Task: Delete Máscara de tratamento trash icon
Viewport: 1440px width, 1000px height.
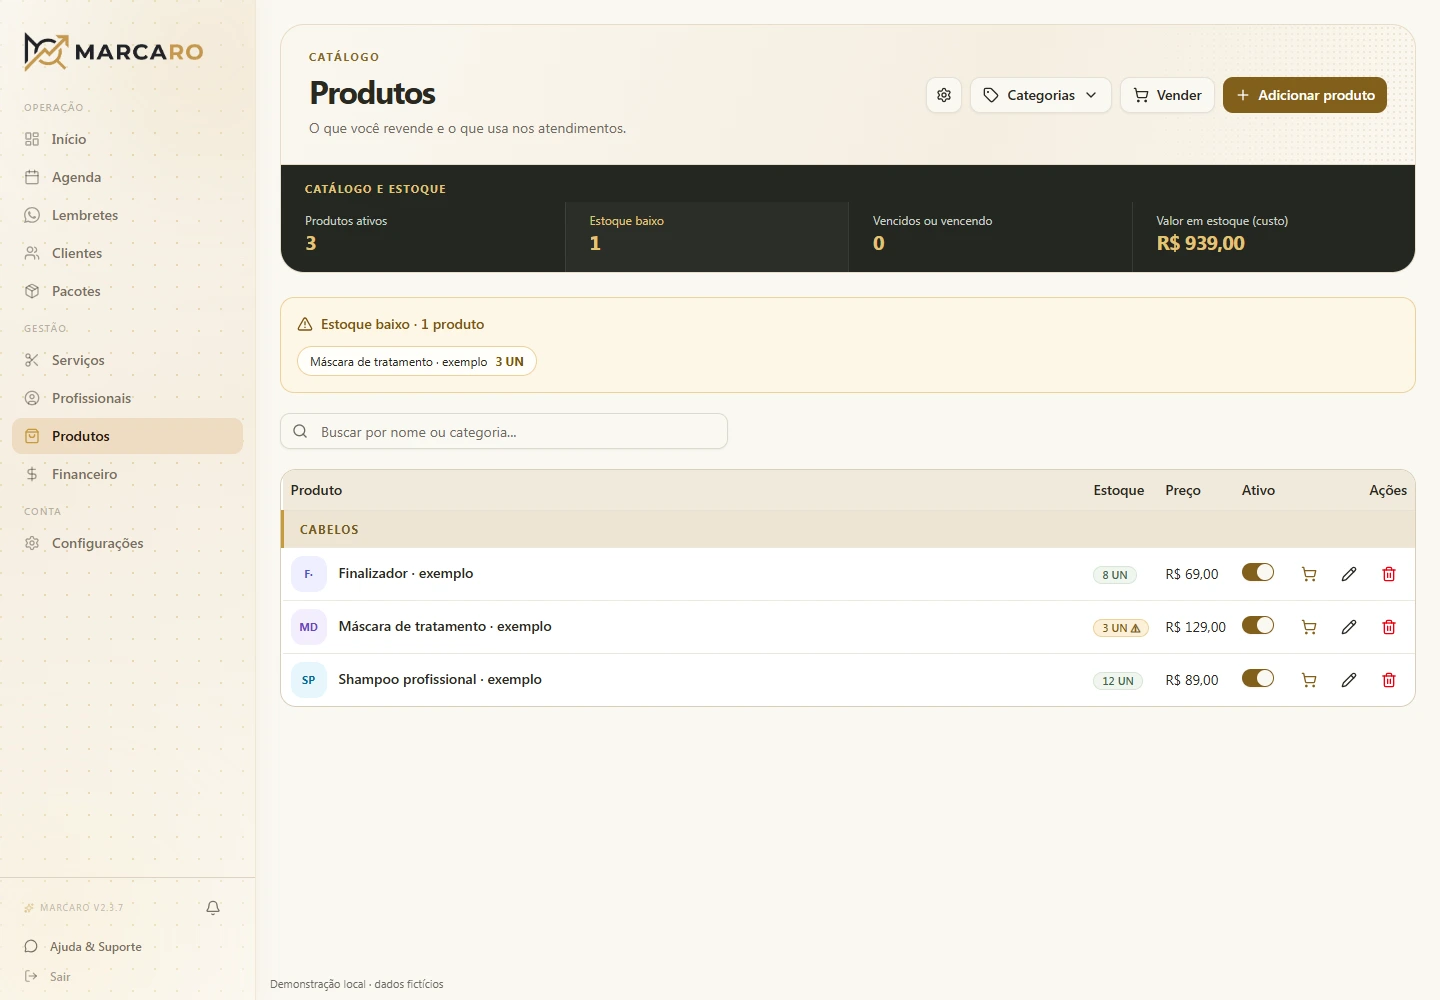Action: point(1389,627)
